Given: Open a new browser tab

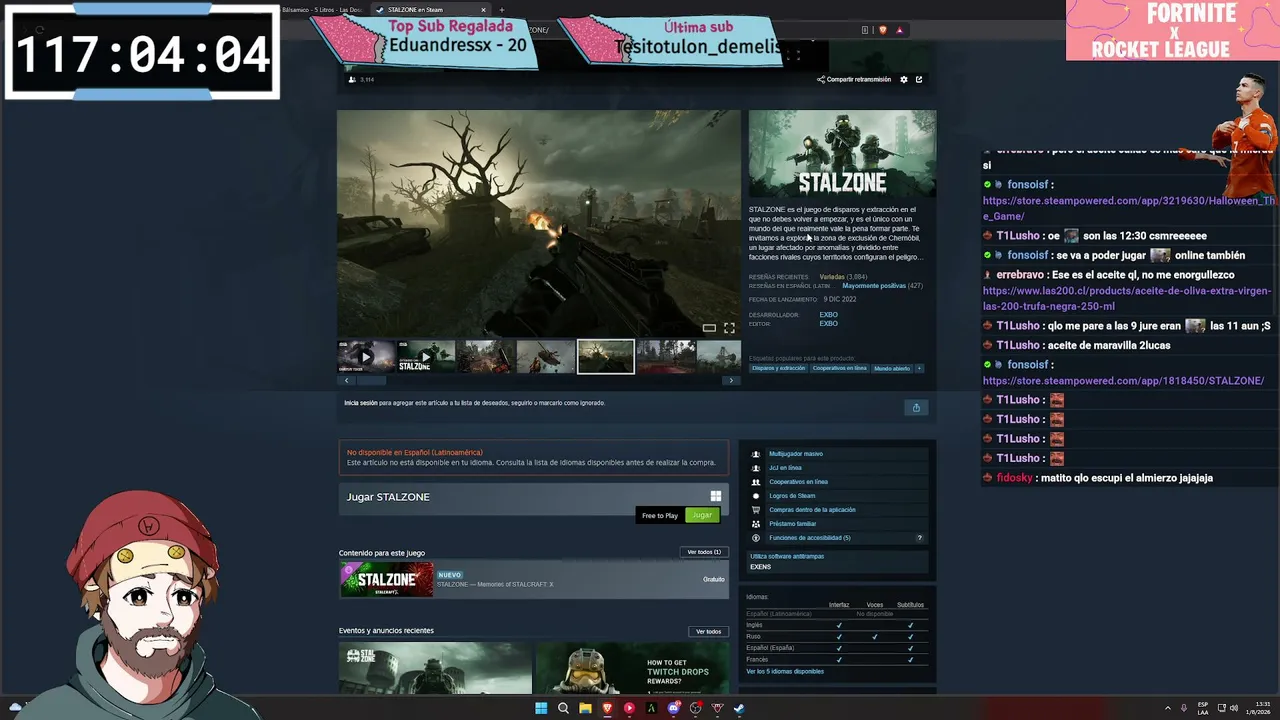Looking at the screenshot, I should 502,10.
